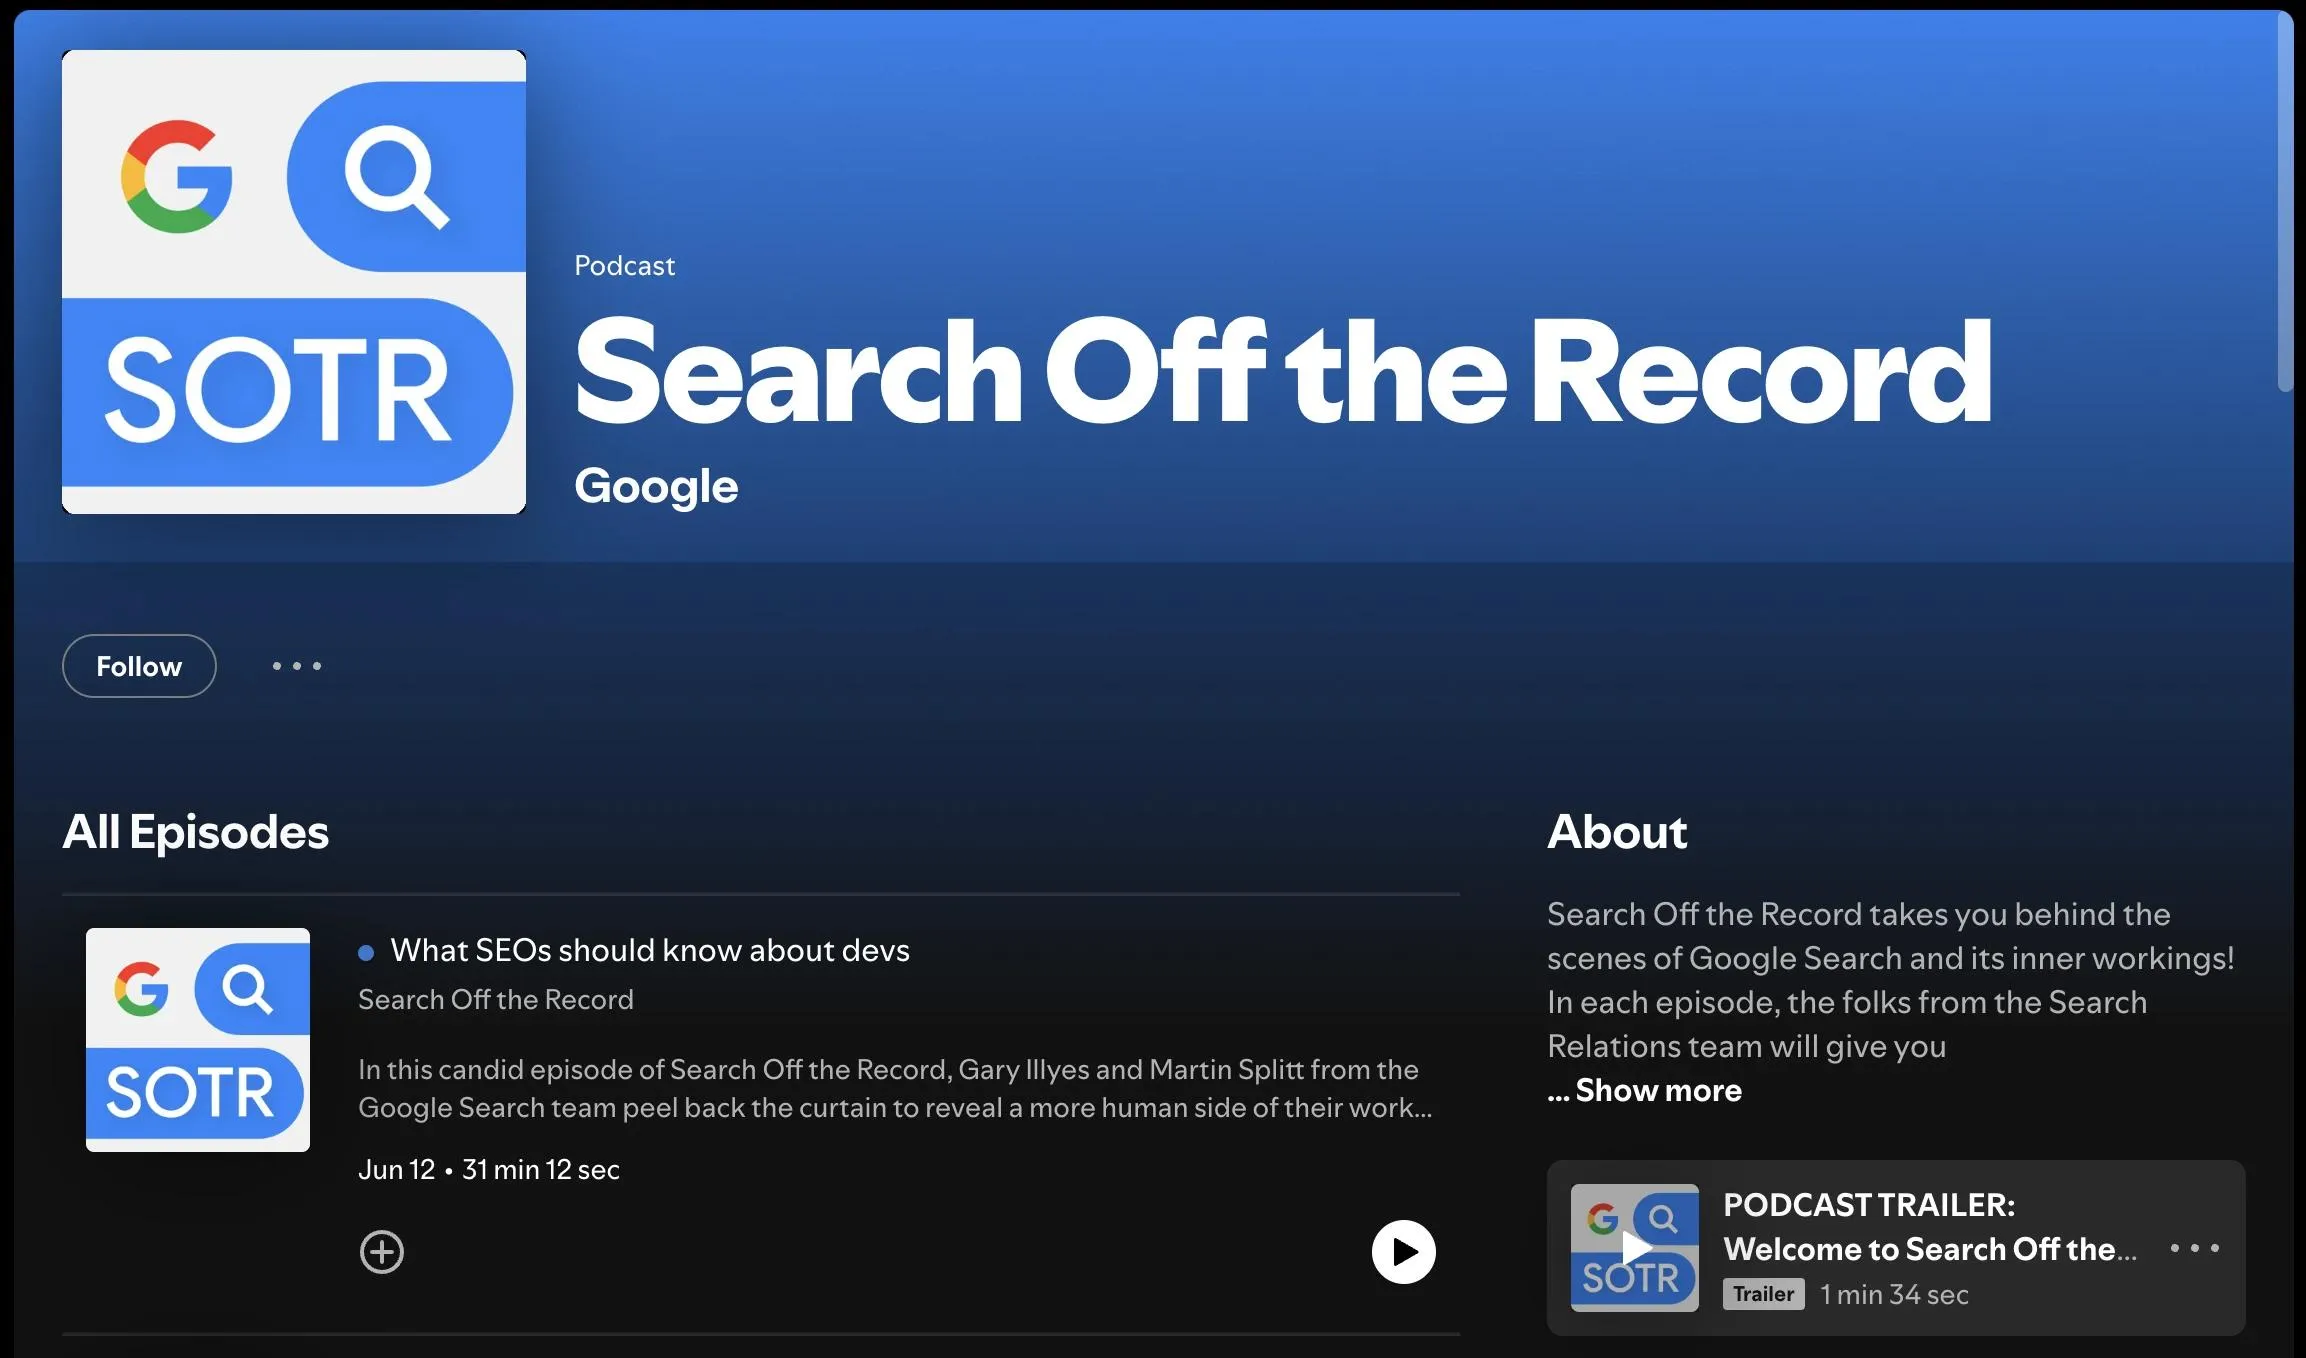Add the devs episode to Your Episodes
The width and height of the screenshot is (2306, 1358).
point(382,1252)
